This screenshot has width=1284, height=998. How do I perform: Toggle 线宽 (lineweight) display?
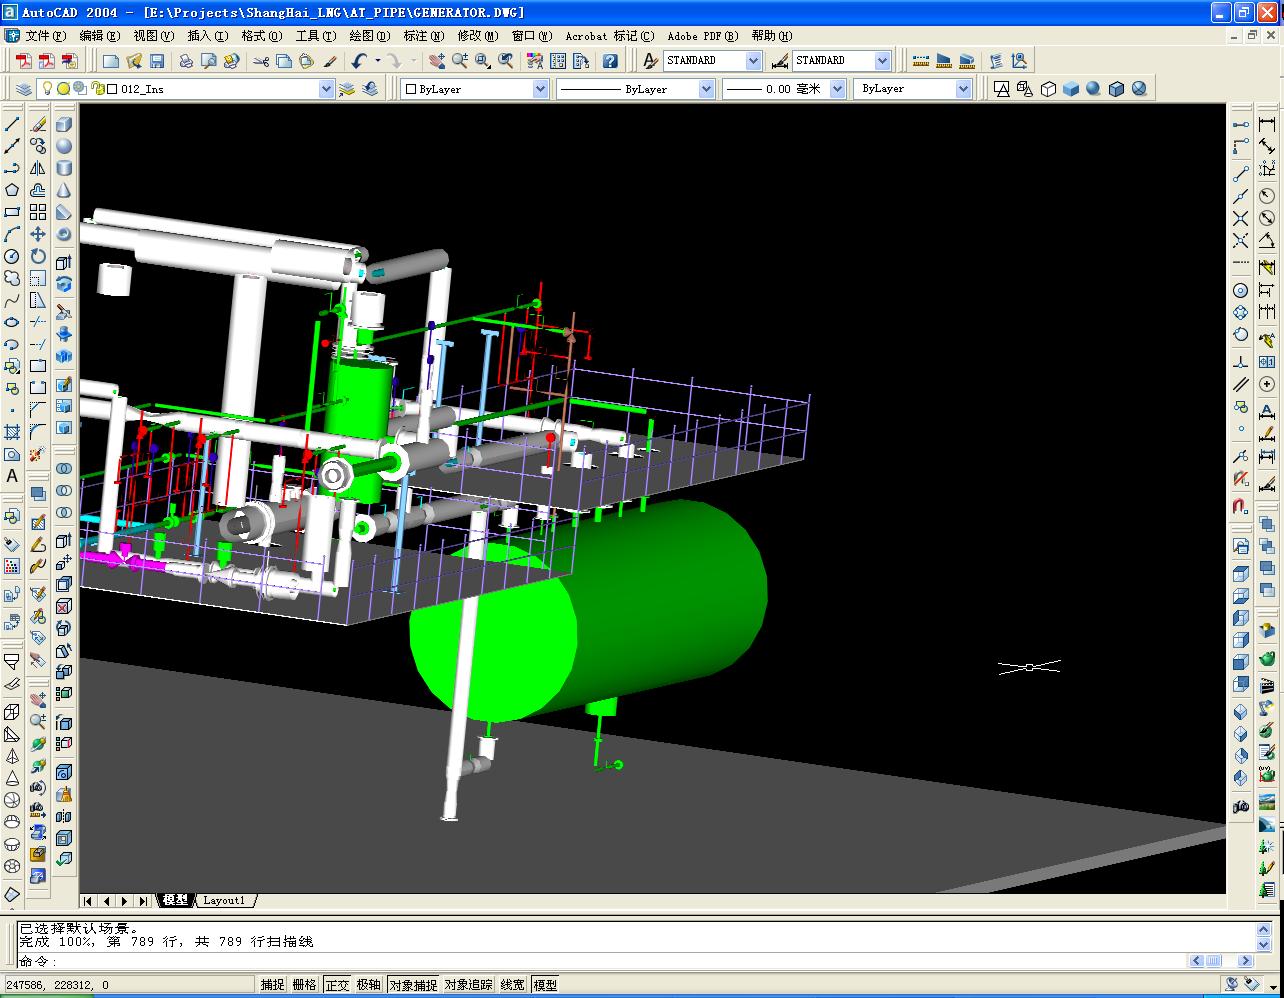tap(513, 985)
